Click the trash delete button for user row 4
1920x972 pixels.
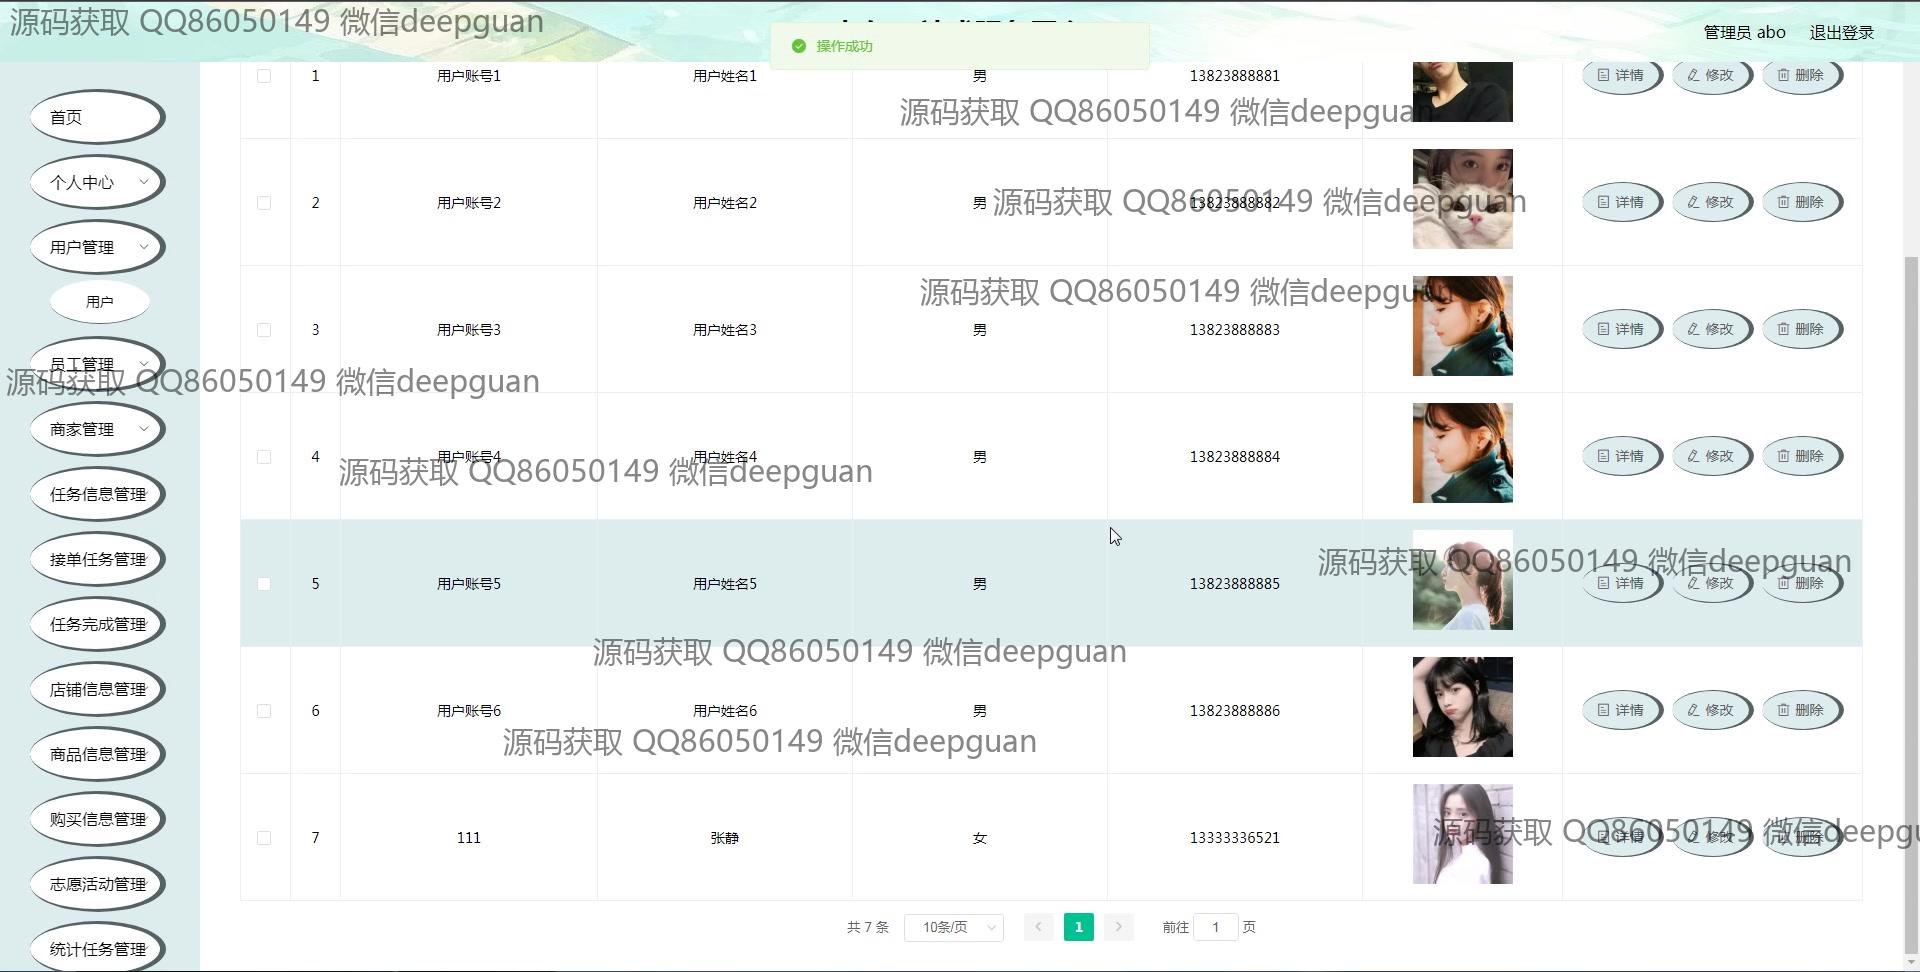pos(1801,456)
